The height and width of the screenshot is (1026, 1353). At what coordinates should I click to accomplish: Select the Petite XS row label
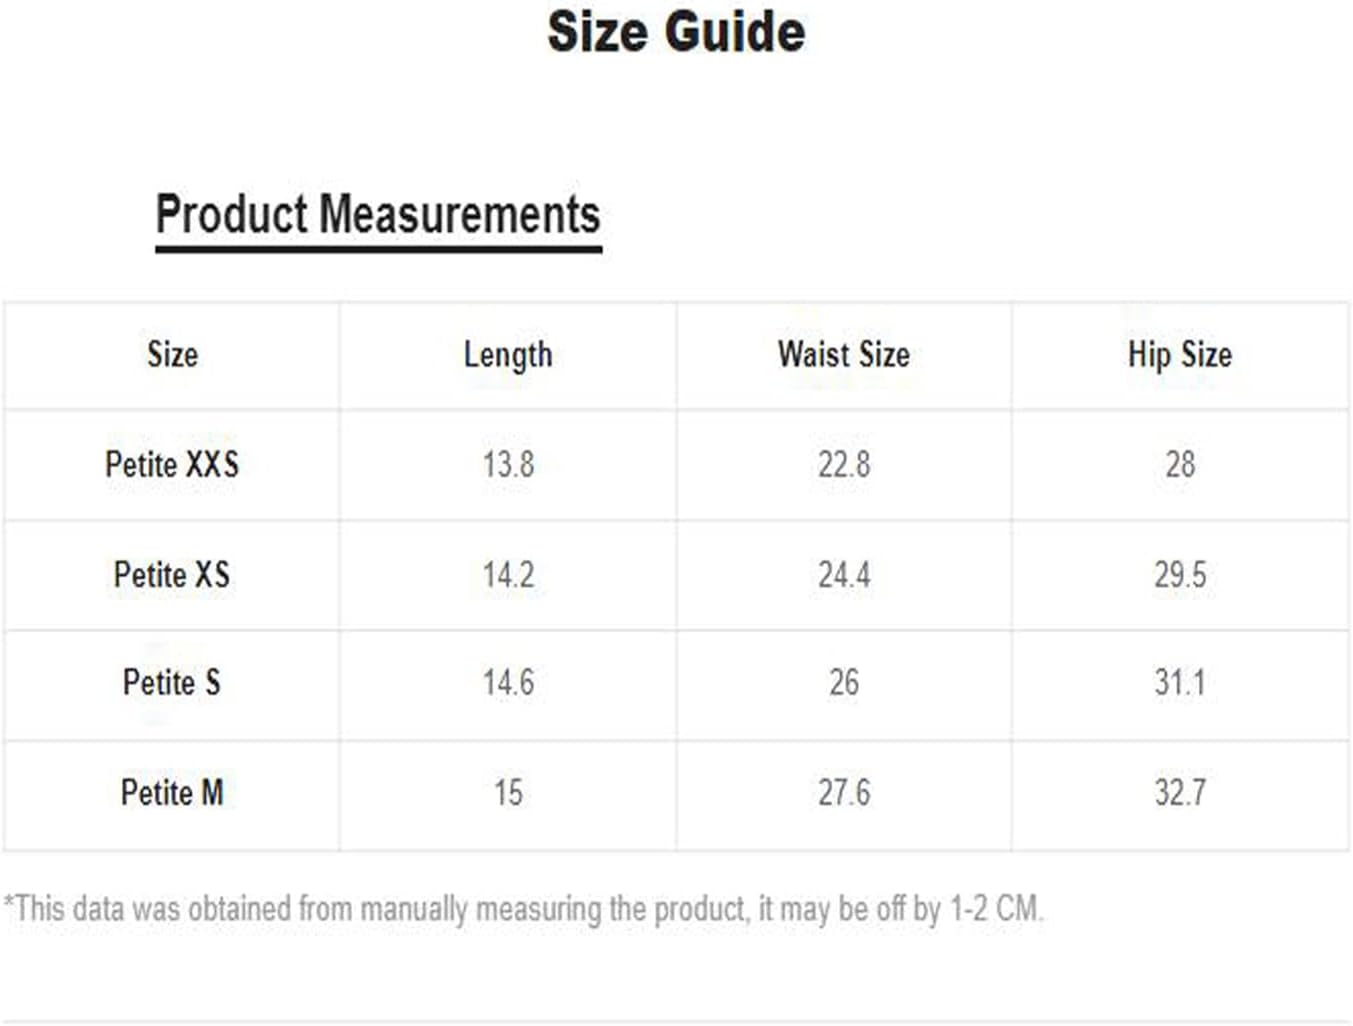[172, 574]
